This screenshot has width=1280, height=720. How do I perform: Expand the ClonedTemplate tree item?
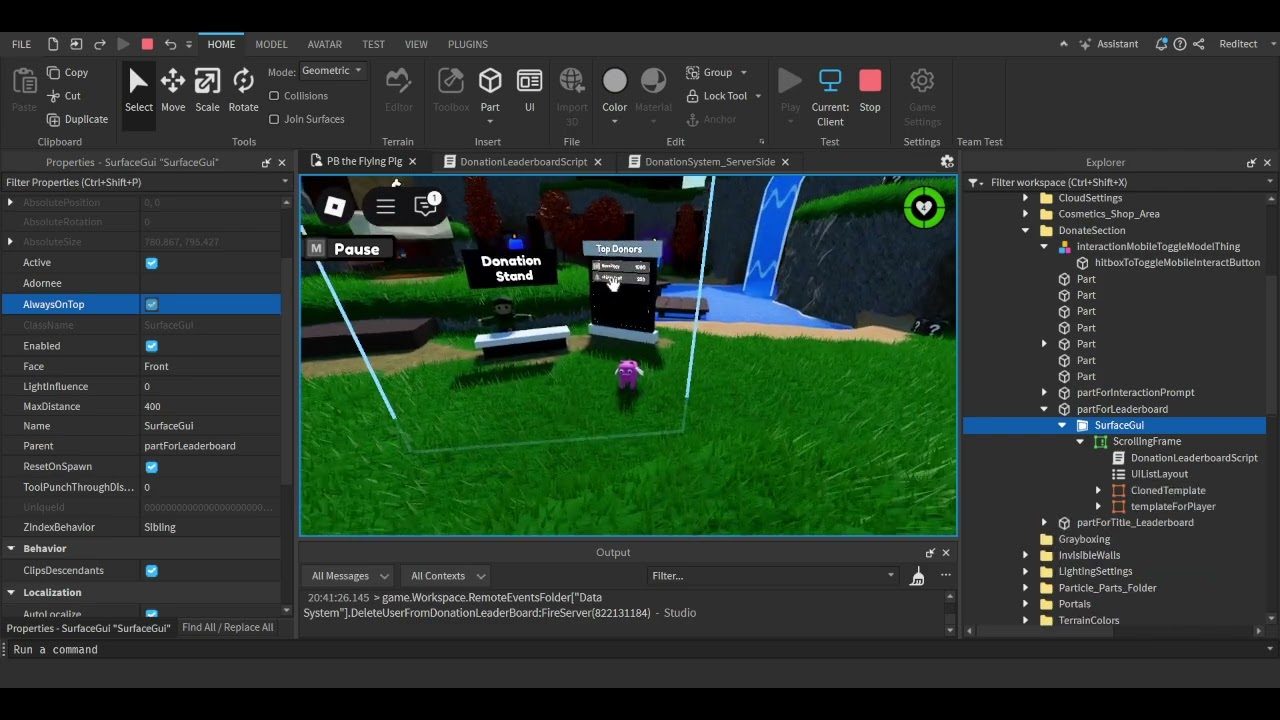click(1098, 491)
